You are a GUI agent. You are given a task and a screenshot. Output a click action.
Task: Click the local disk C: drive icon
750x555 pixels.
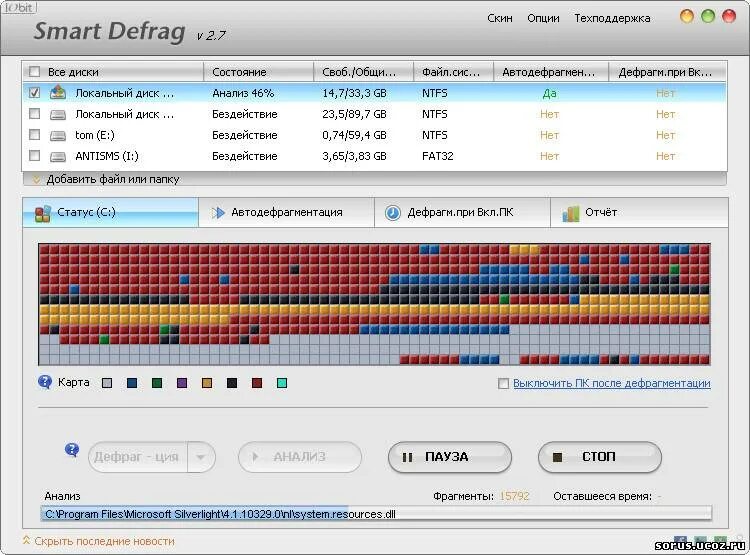coord(58,92)
